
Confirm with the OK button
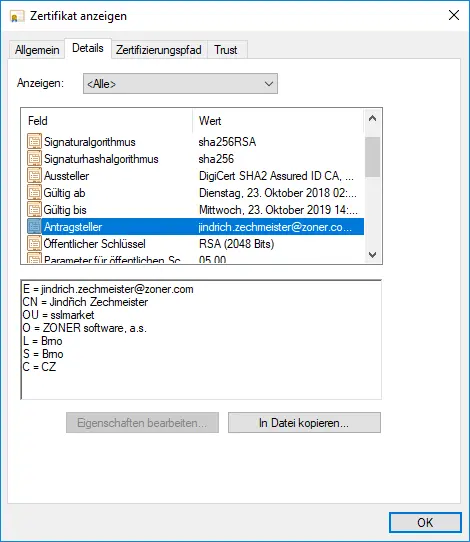(425, 522)
